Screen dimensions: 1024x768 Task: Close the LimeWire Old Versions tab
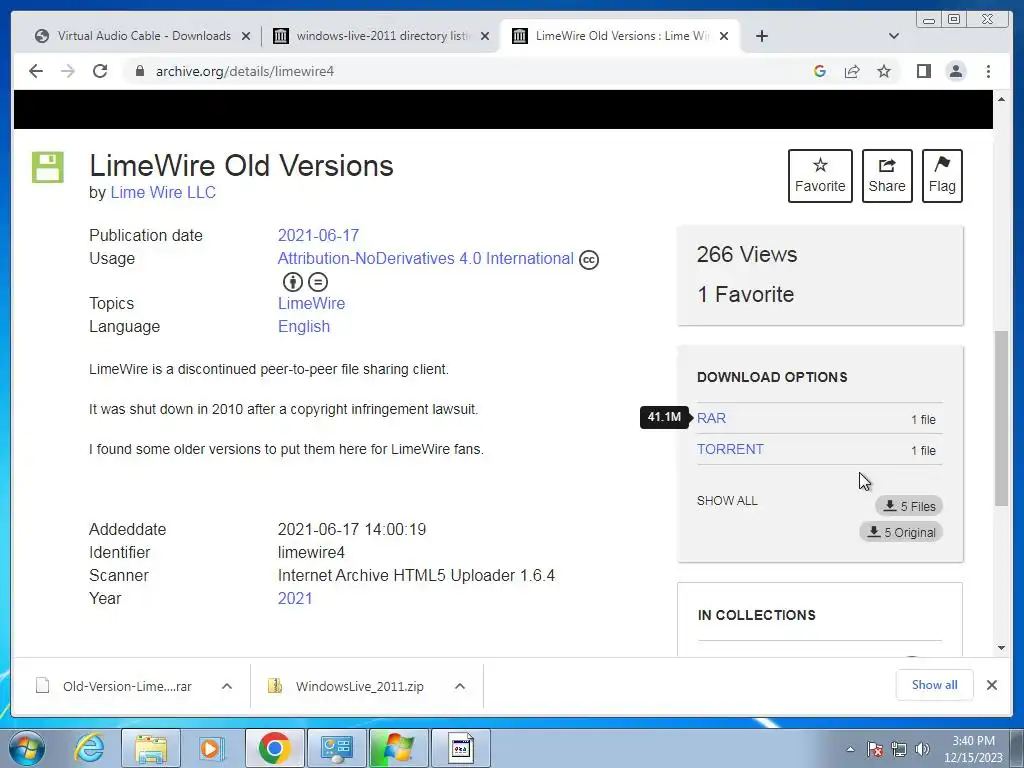click(x=724, y=36)
